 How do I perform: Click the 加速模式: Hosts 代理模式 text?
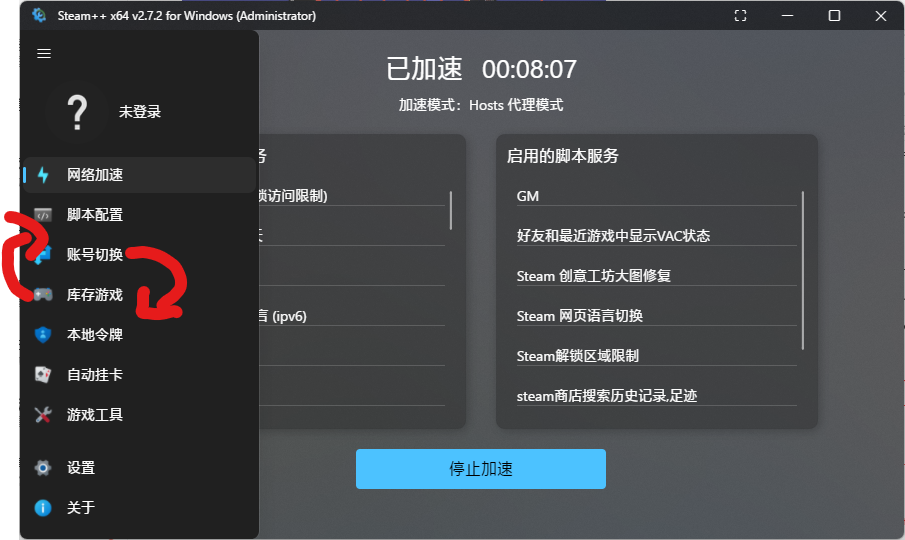coord(481,105)
